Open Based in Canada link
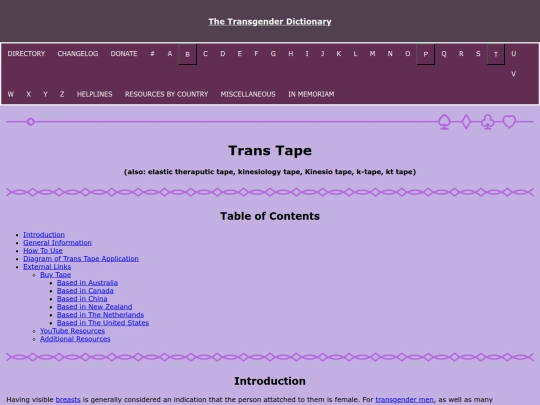This screenshot has width=540, height=405. pyautogui.click(x=85, y=291)
